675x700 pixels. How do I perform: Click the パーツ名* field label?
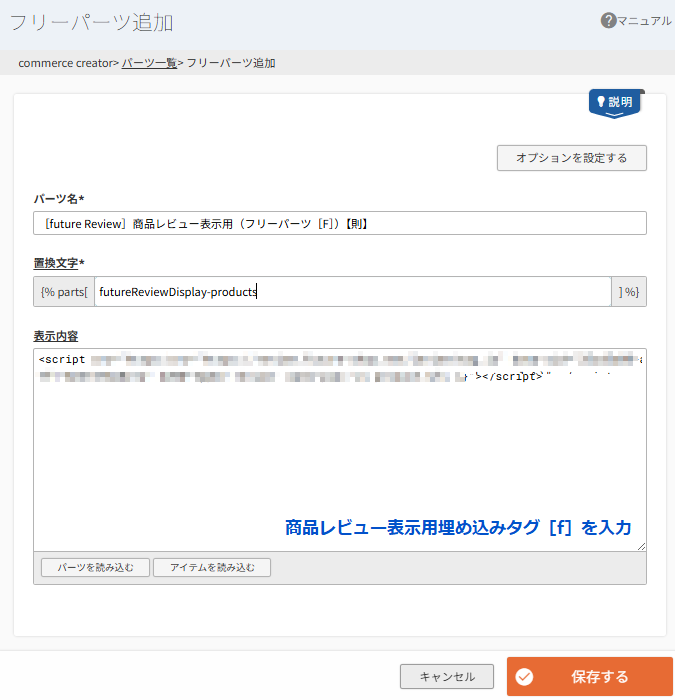59,199
